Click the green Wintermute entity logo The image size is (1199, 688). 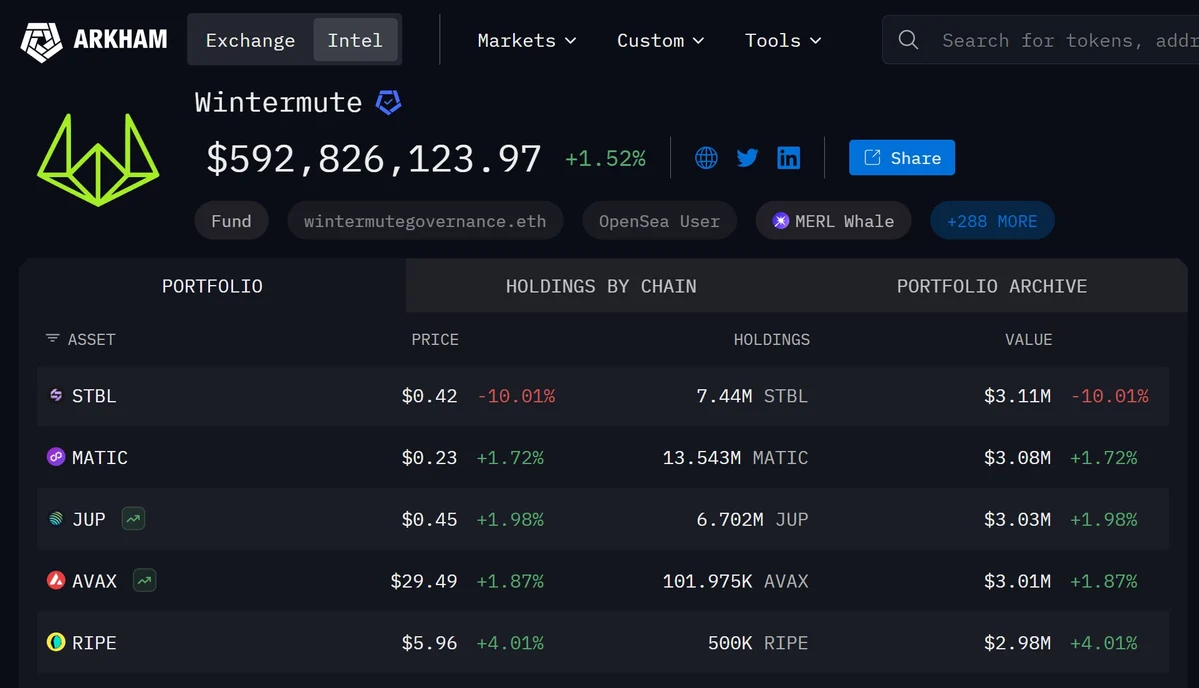coord(98,158)
